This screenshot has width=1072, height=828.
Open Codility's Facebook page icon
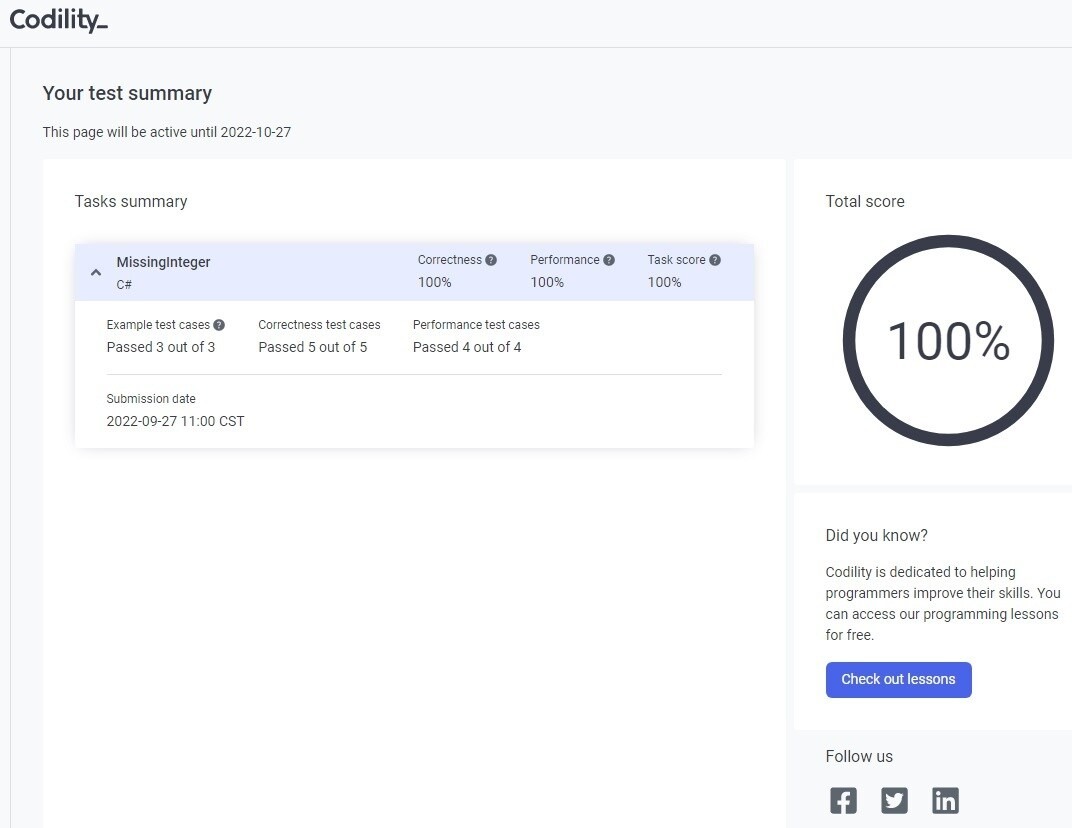click(843, 800)
